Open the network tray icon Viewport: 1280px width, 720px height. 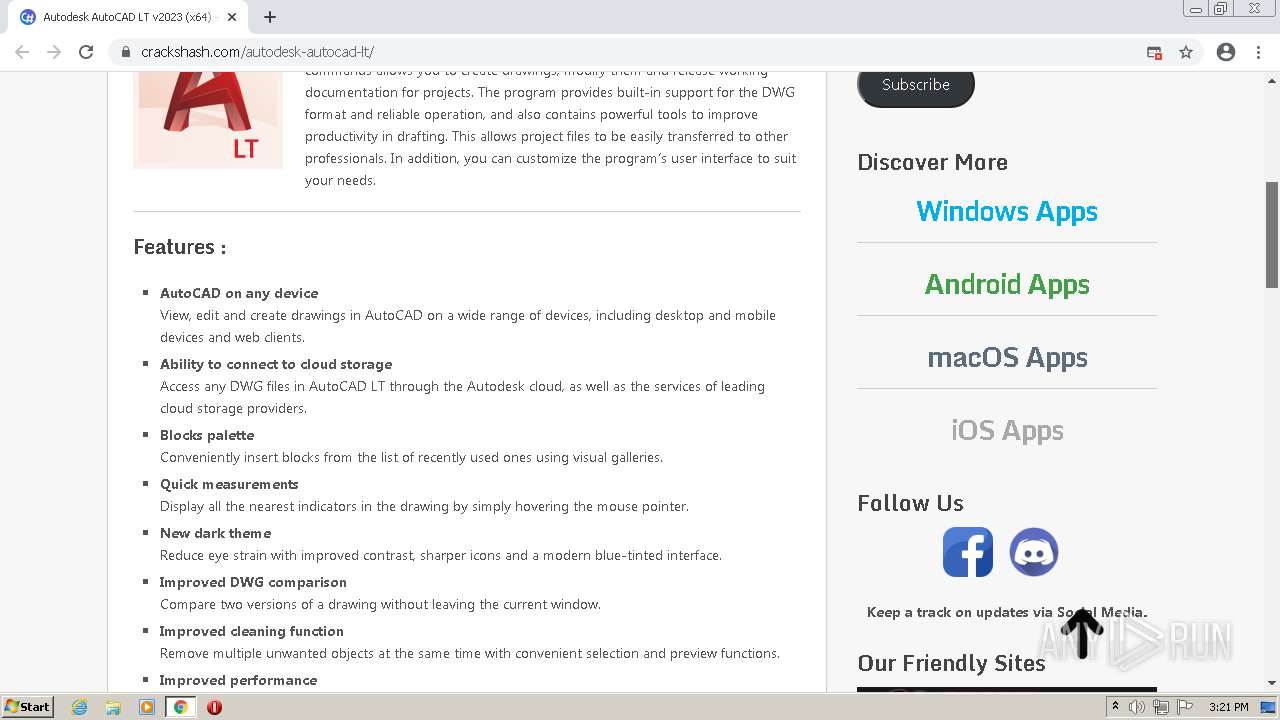(x=1161, y=707)
